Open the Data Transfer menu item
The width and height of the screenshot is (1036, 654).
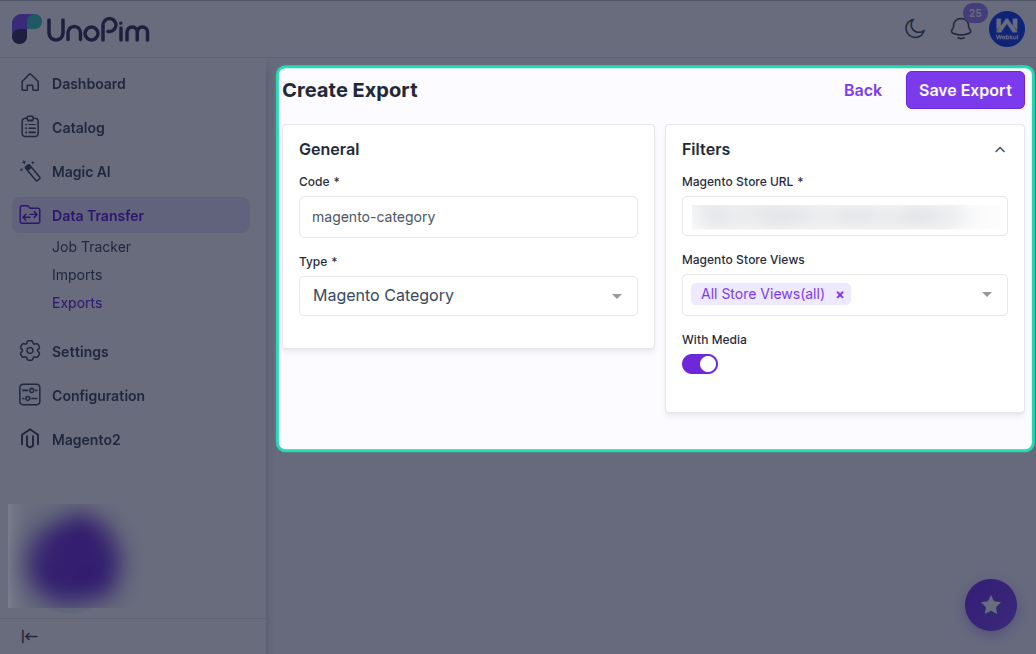131,215
